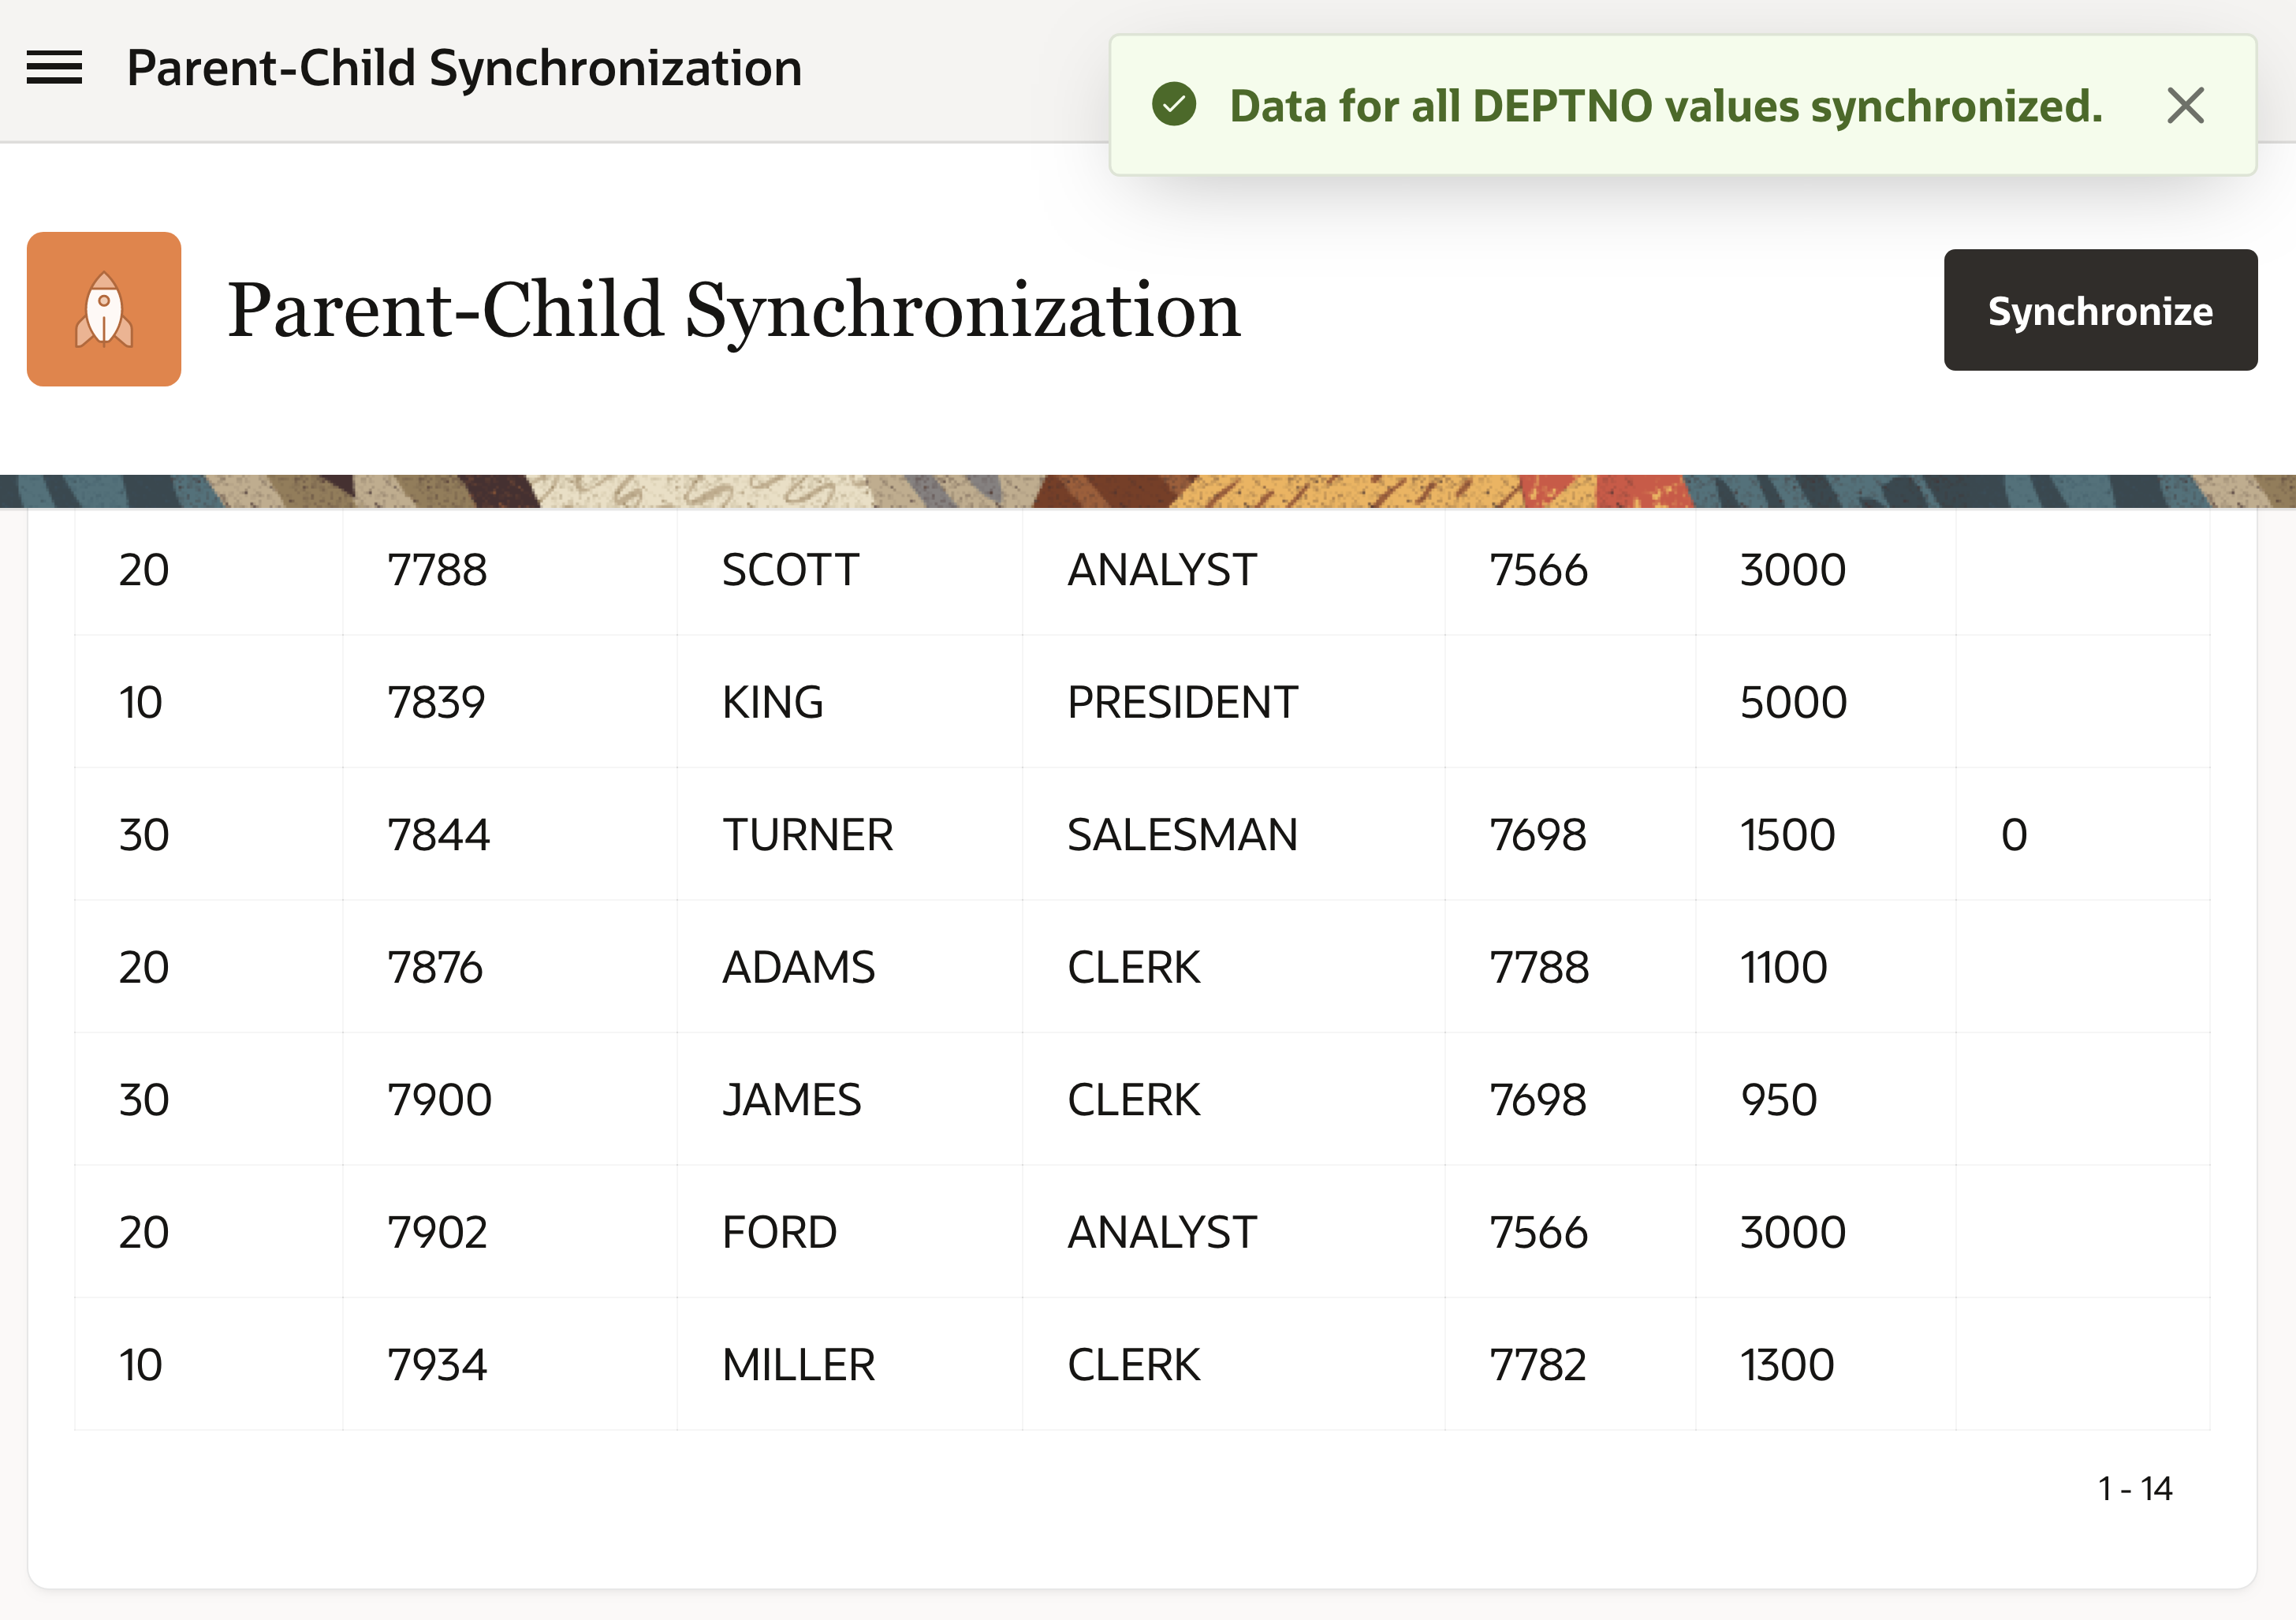Open the navigation hamburger menu
This screenshot has width=2296, height=1620.
click(x=57, y=66)
